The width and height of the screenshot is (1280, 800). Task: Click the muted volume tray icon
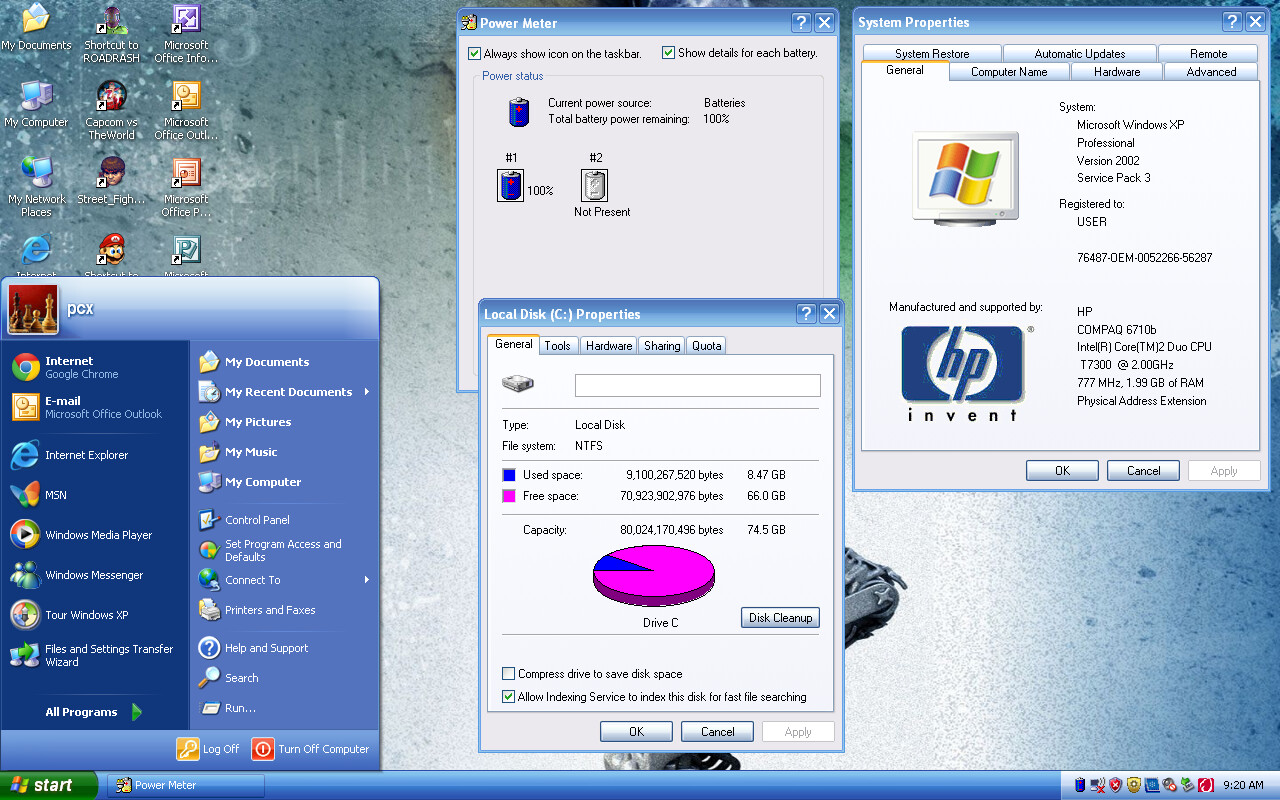[1170, 785]
